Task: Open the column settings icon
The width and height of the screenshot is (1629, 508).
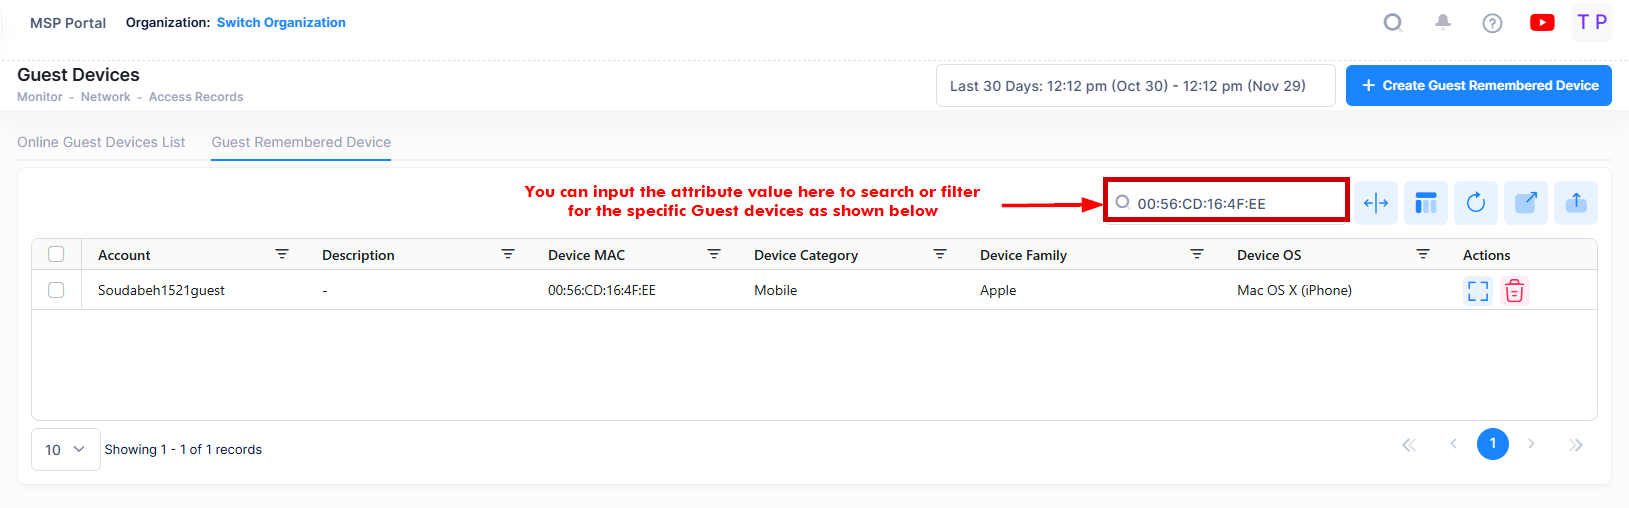Action: (x=1426, y=203)
